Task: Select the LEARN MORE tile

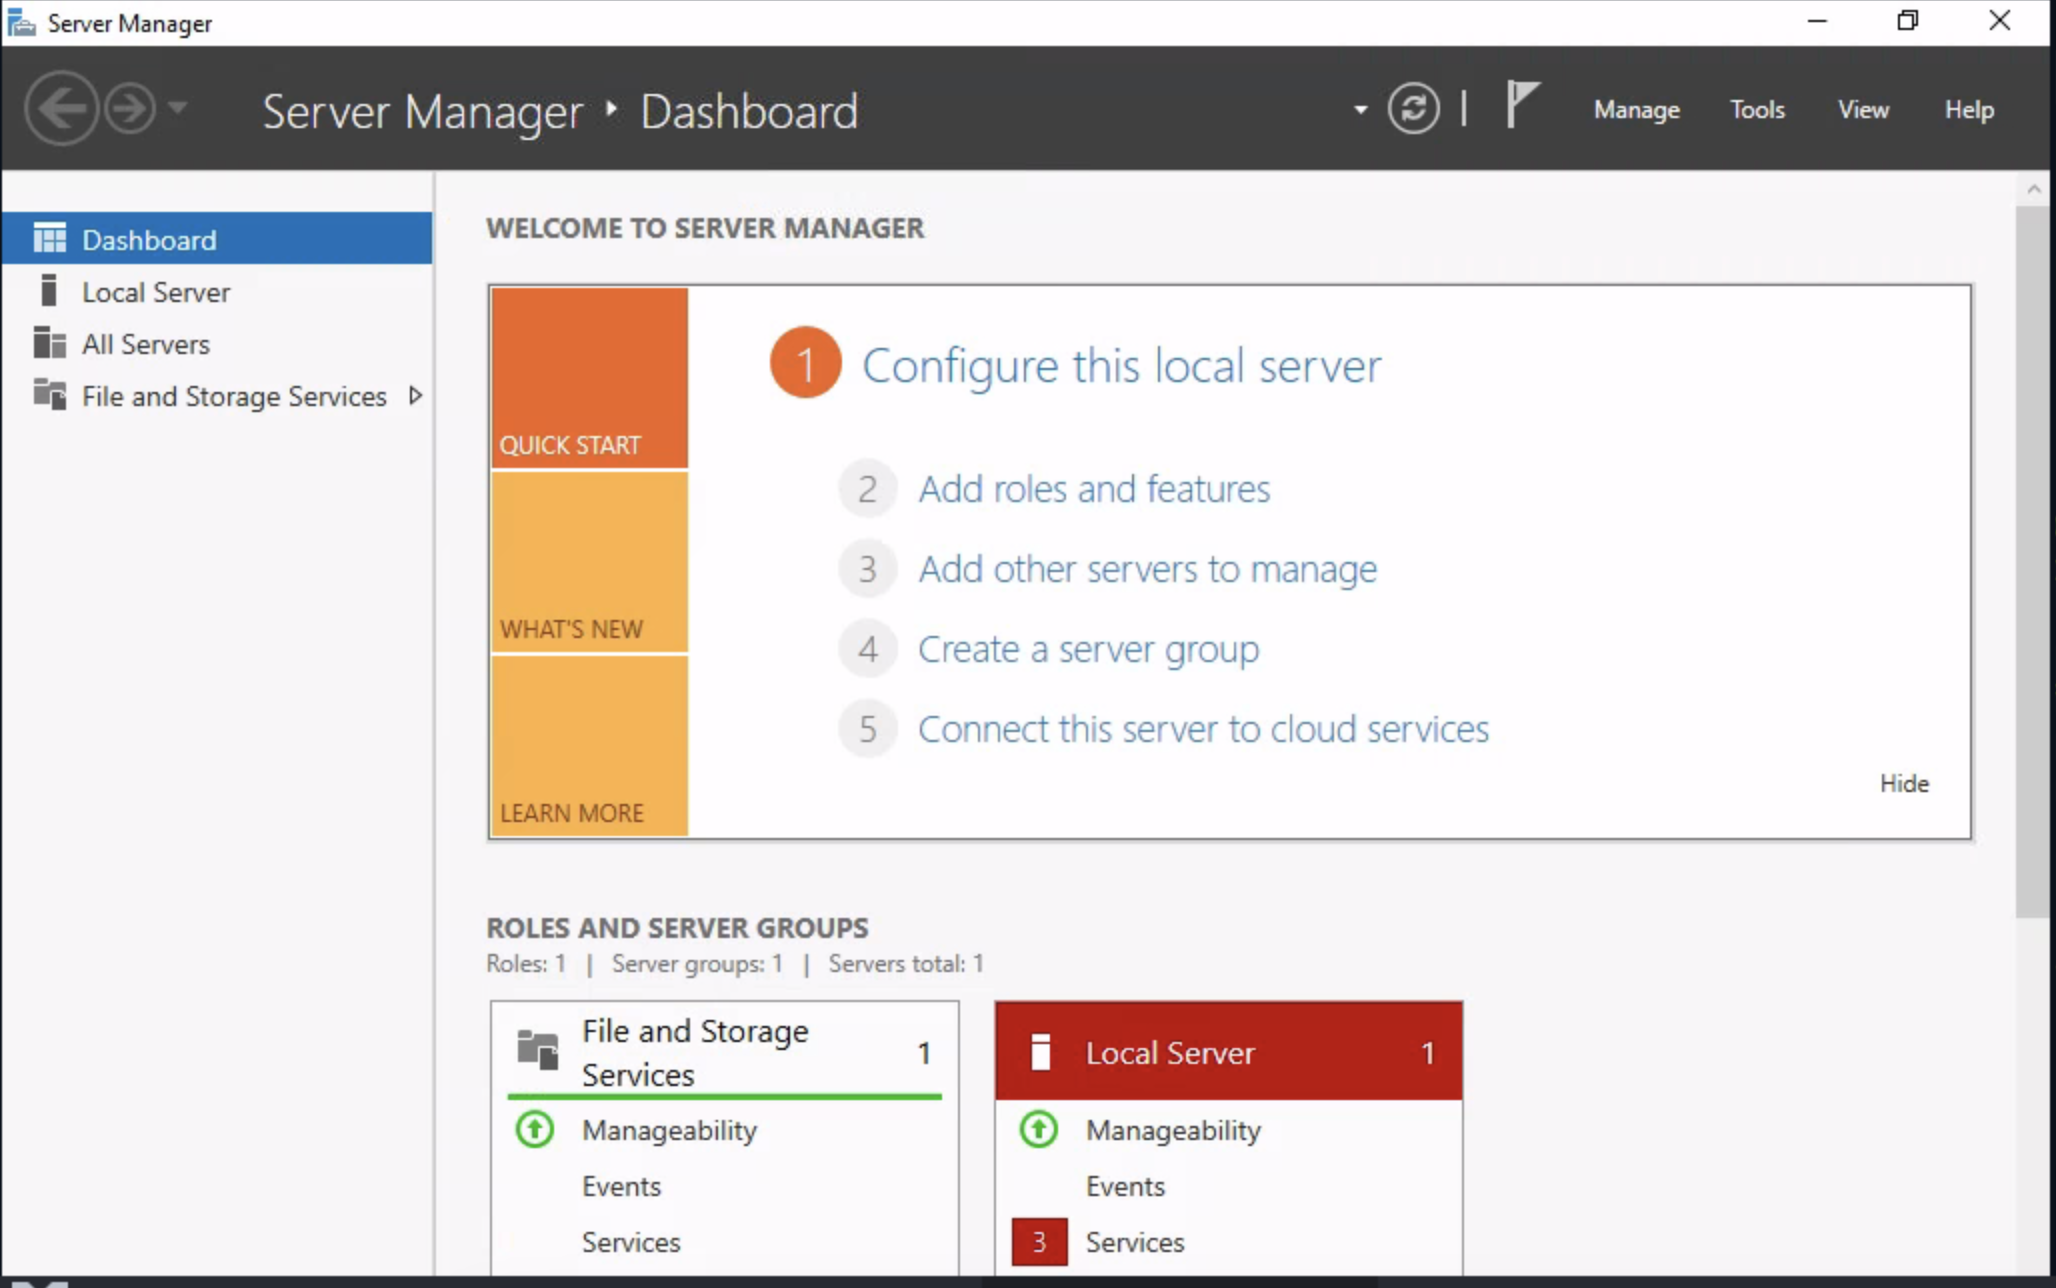Action: click(x=589, y=746)
